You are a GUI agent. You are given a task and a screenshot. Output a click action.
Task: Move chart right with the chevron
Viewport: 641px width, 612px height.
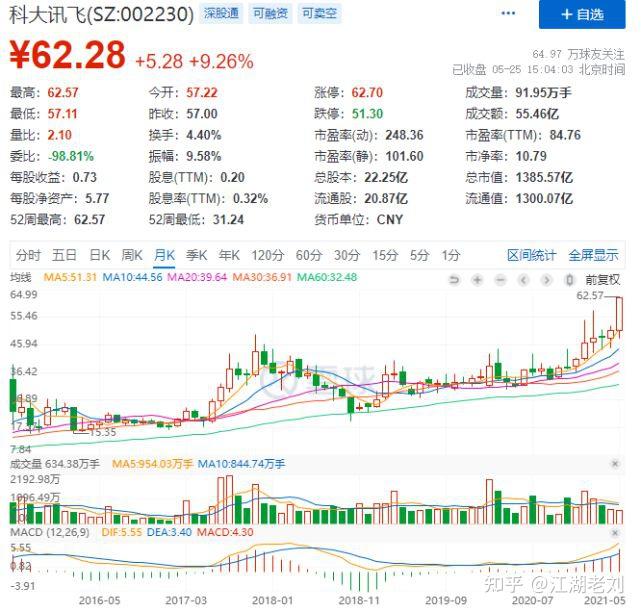point(546,280)
